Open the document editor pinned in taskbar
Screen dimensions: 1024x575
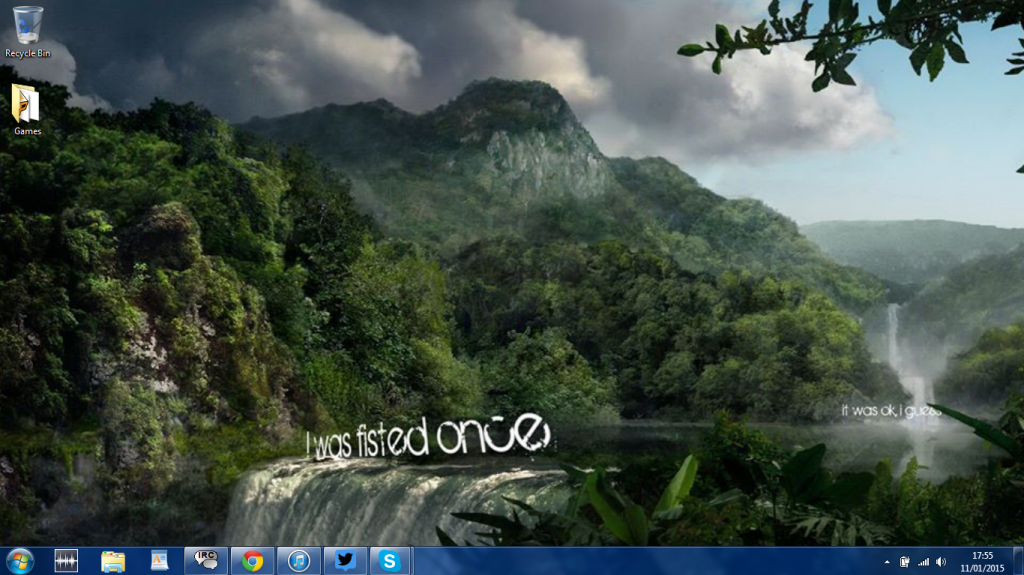pos(159,561)
